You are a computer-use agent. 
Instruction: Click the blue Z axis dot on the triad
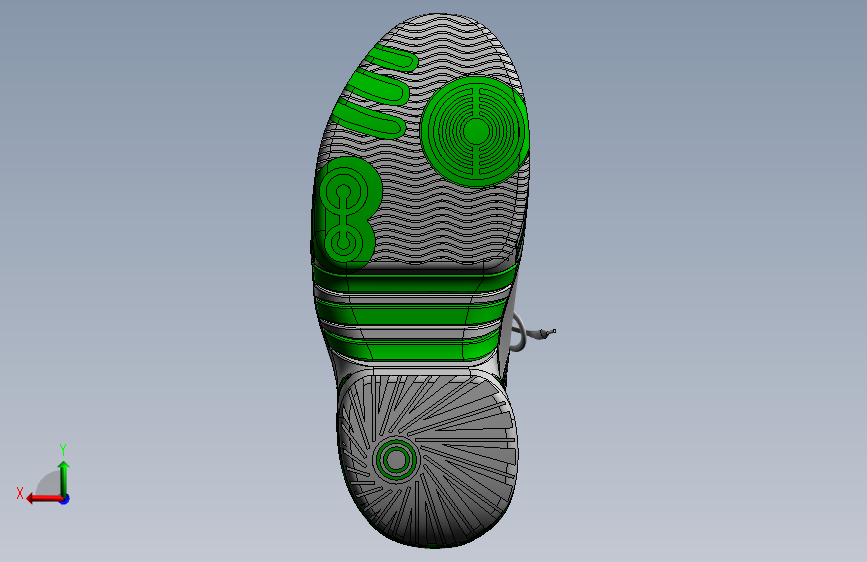[65, 499]
